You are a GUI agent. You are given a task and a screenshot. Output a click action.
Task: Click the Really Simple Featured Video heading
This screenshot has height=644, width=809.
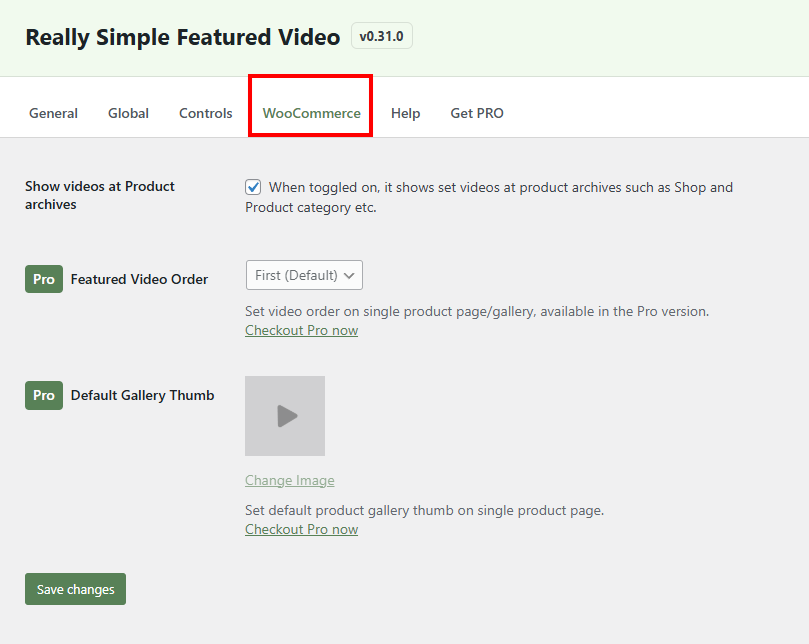tap(182, 36)
